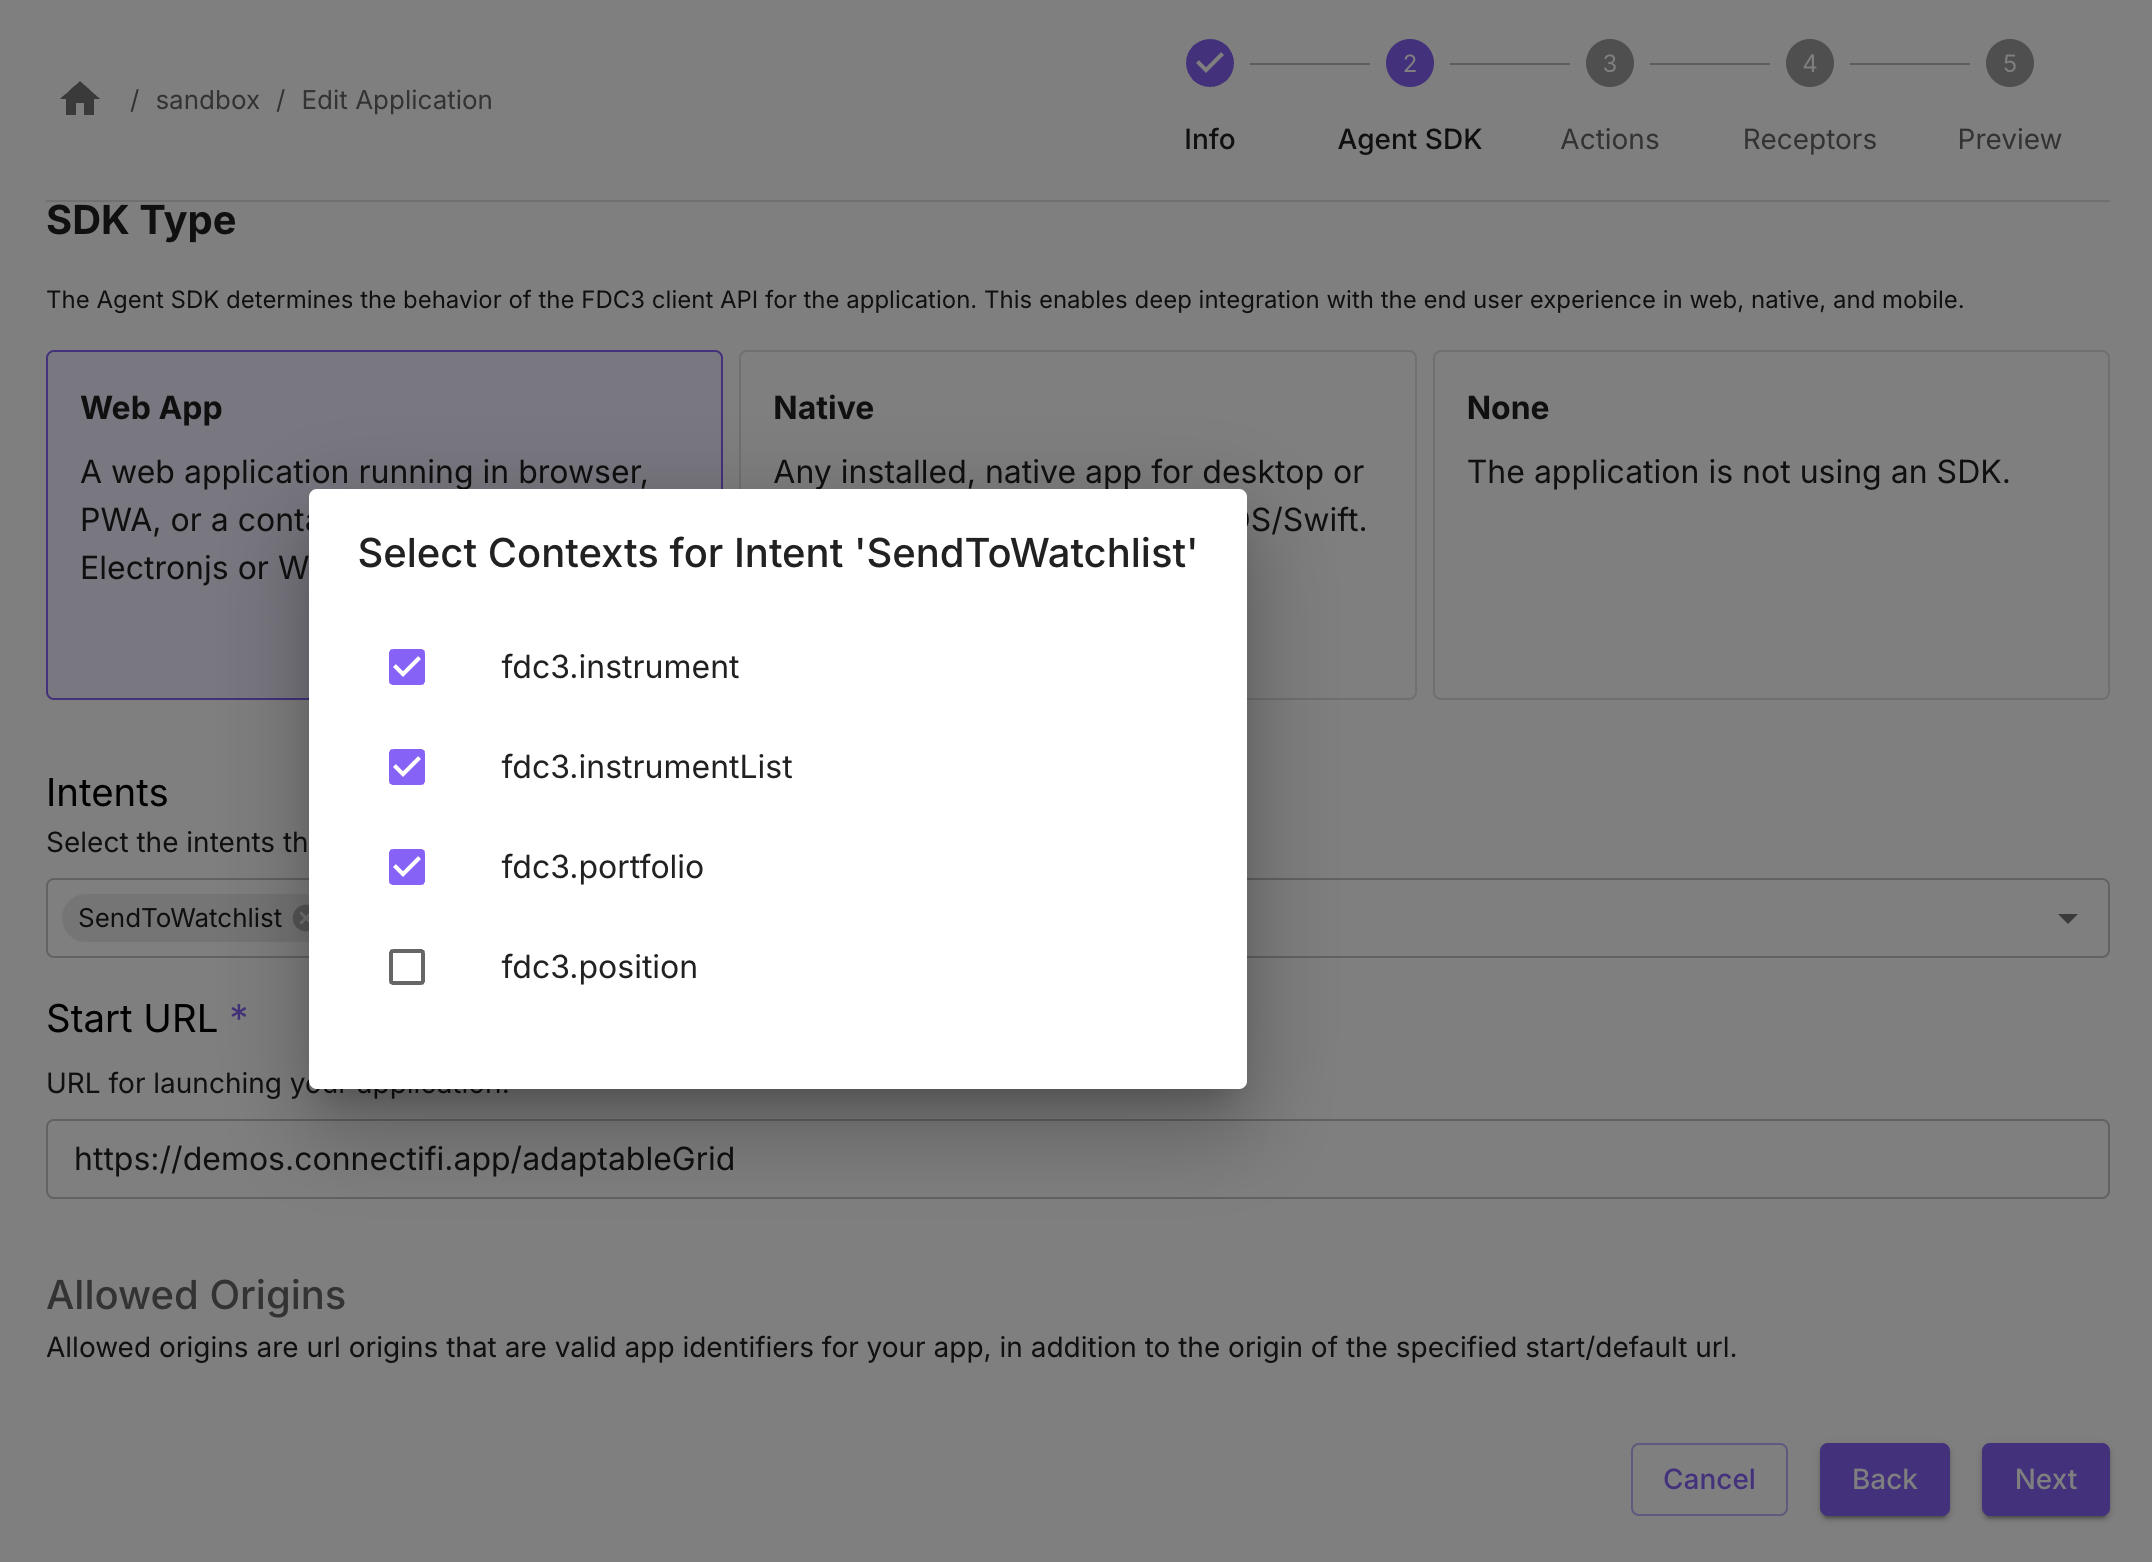Image resolution: width=2152 pixels, height=1562 pixels.
Task: Click the Cancel button
Action: click(x=1709, y=1479)
